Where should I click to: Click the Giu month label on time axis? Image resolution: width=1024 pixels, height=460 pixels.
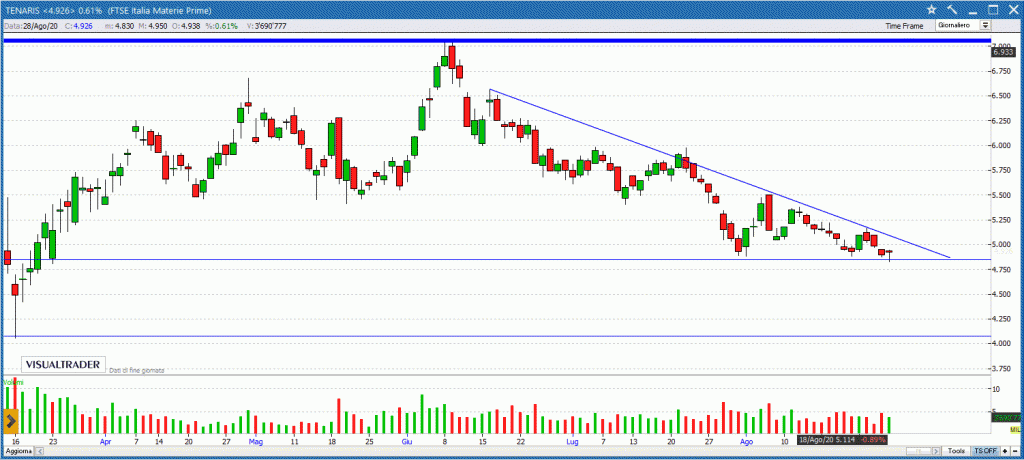[406, 442]
